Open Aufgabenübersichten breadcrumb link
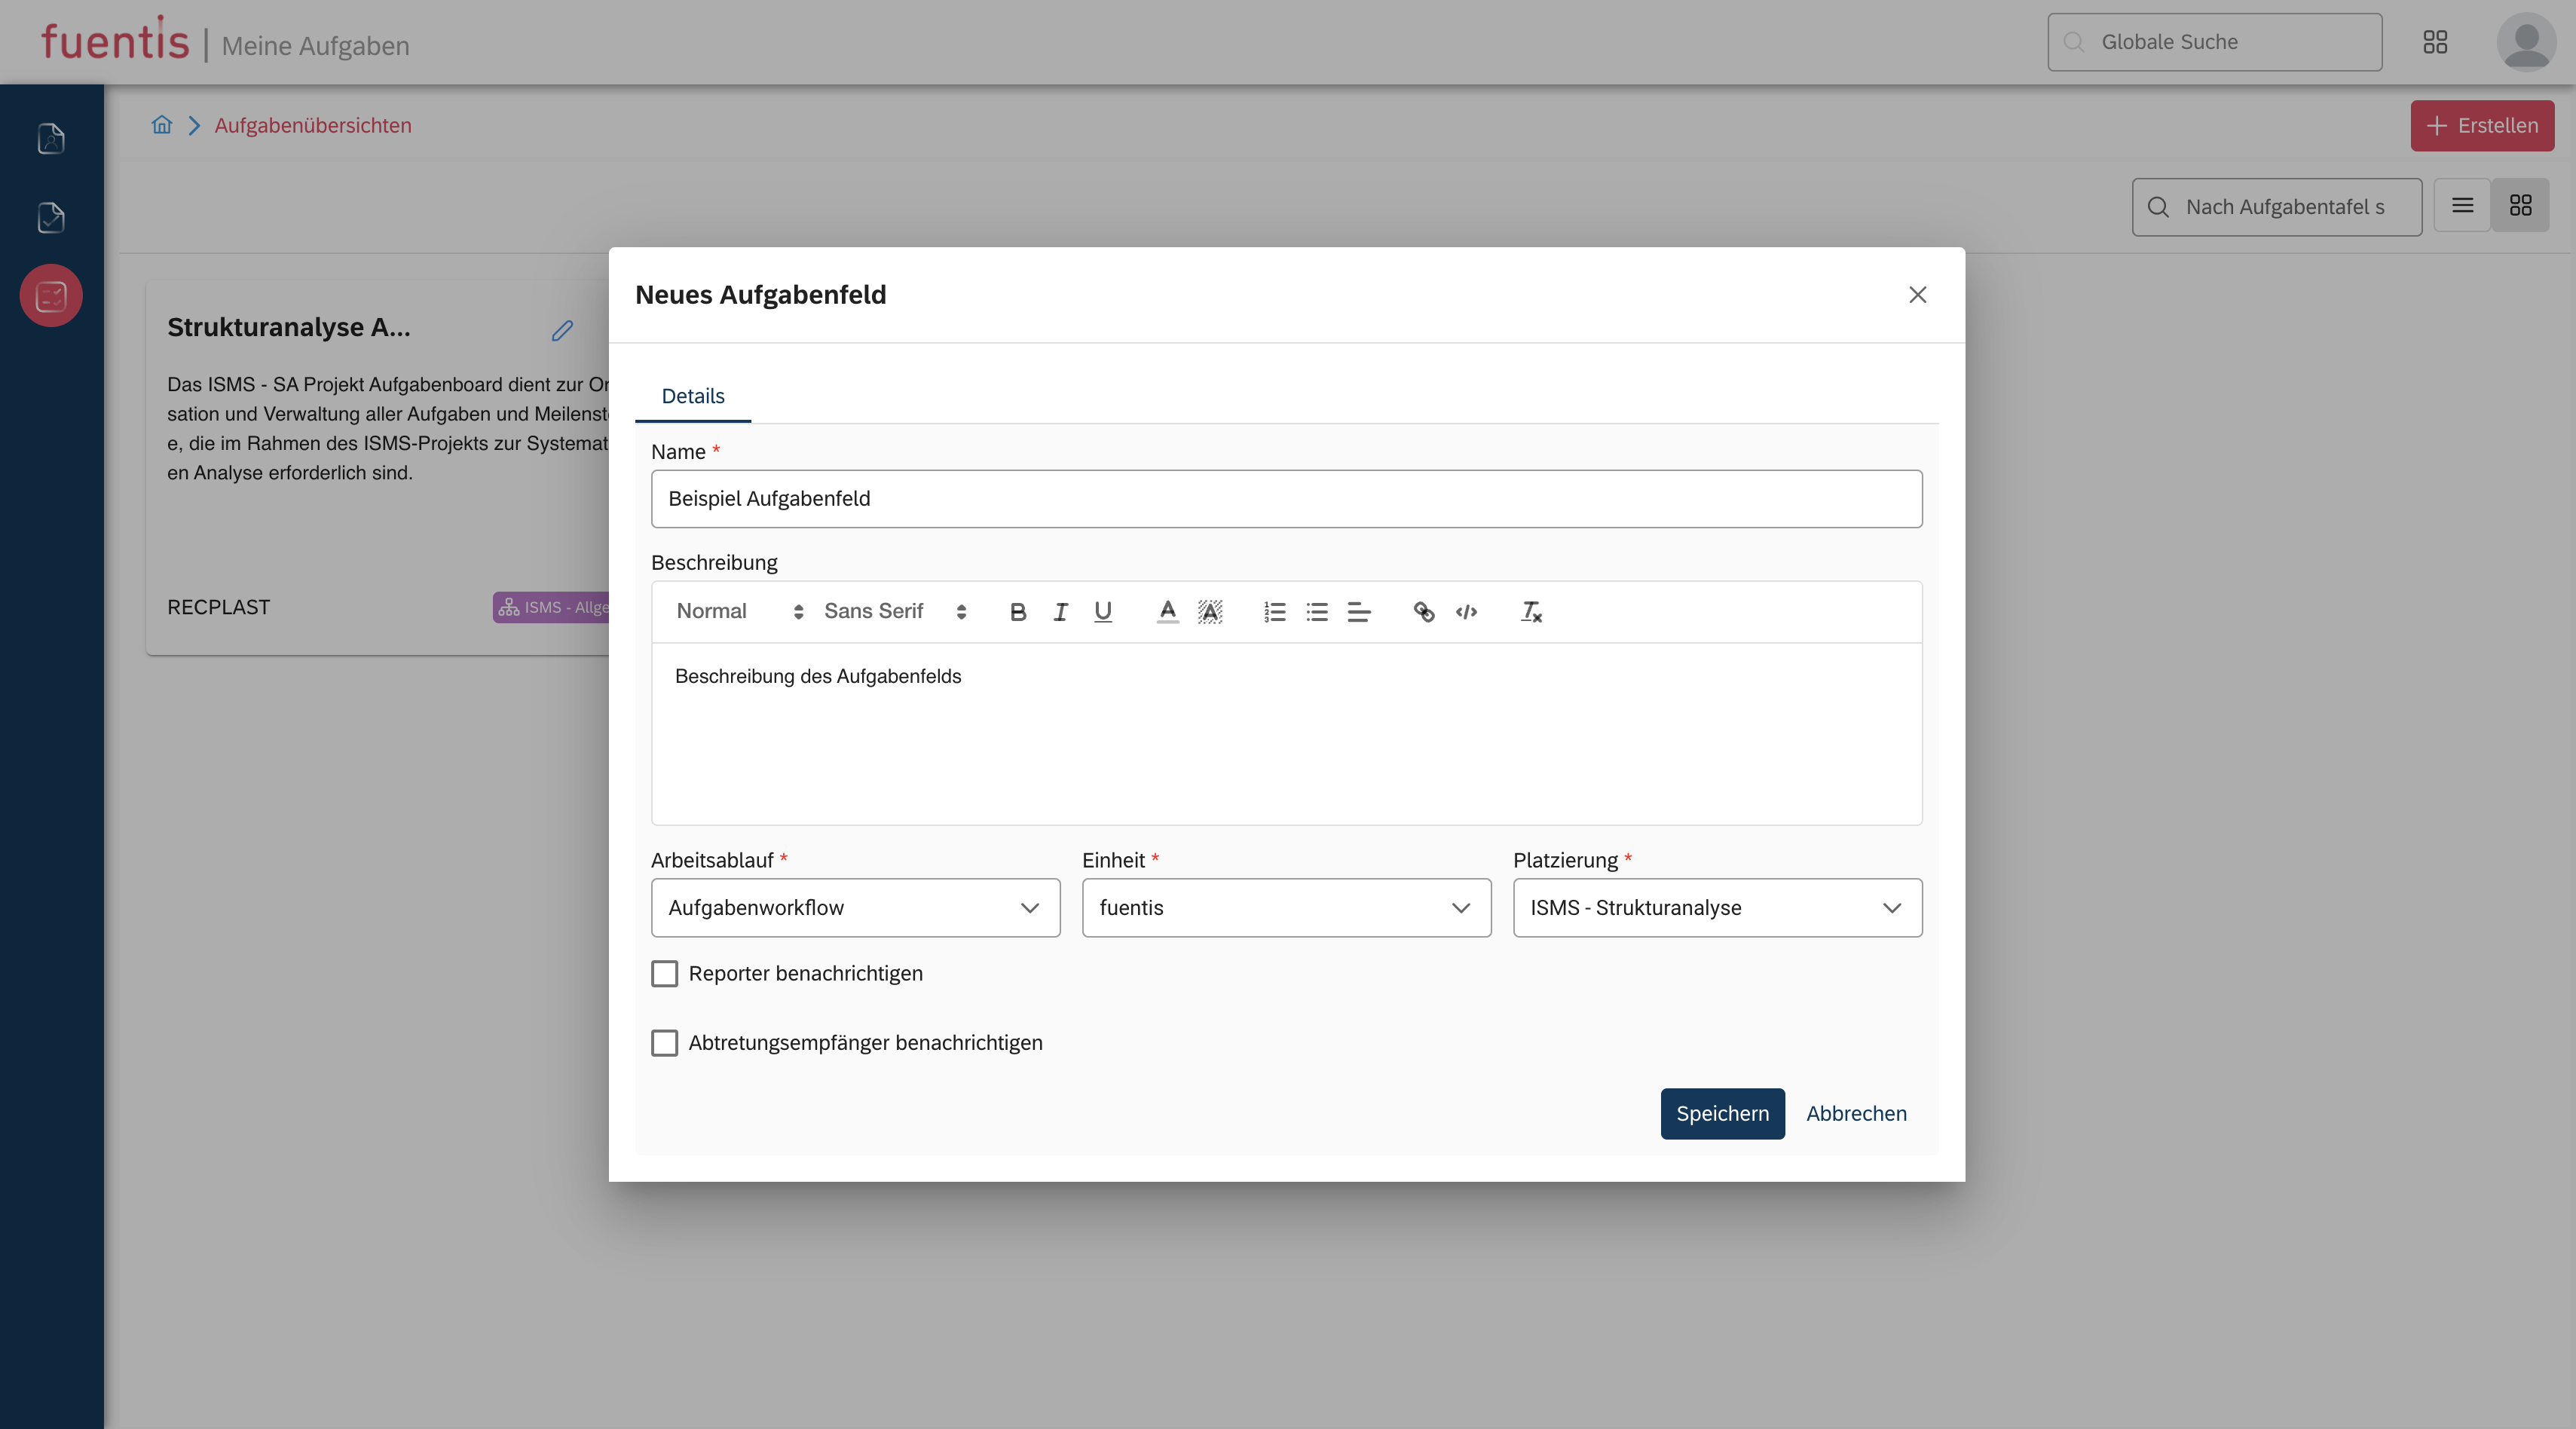 313,126
